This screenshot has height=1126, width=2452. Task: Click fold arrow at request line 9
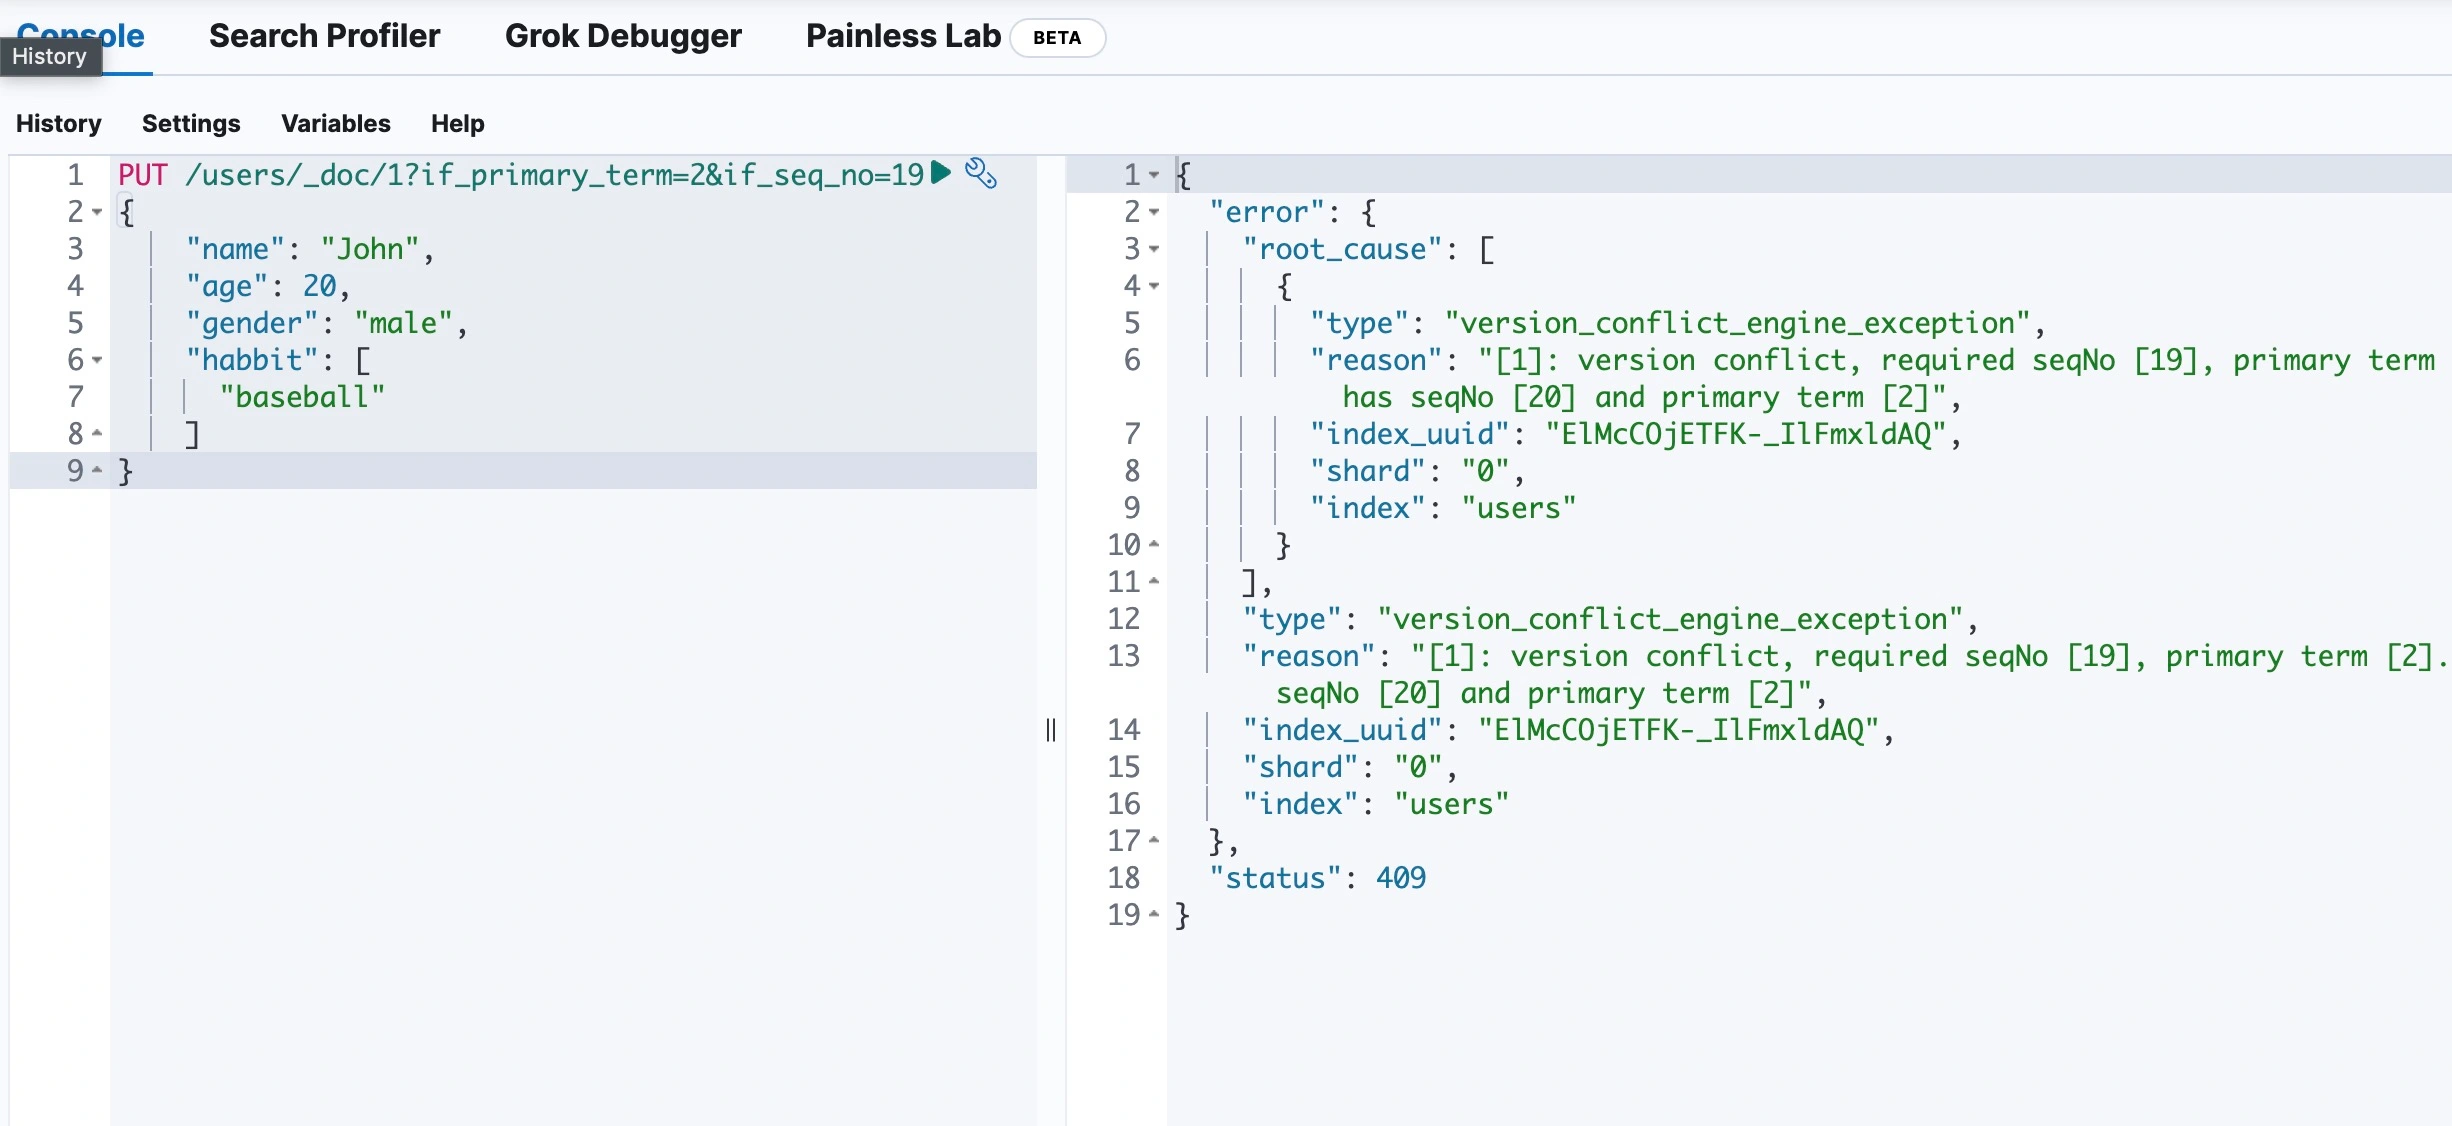click(x=97, y=470)
